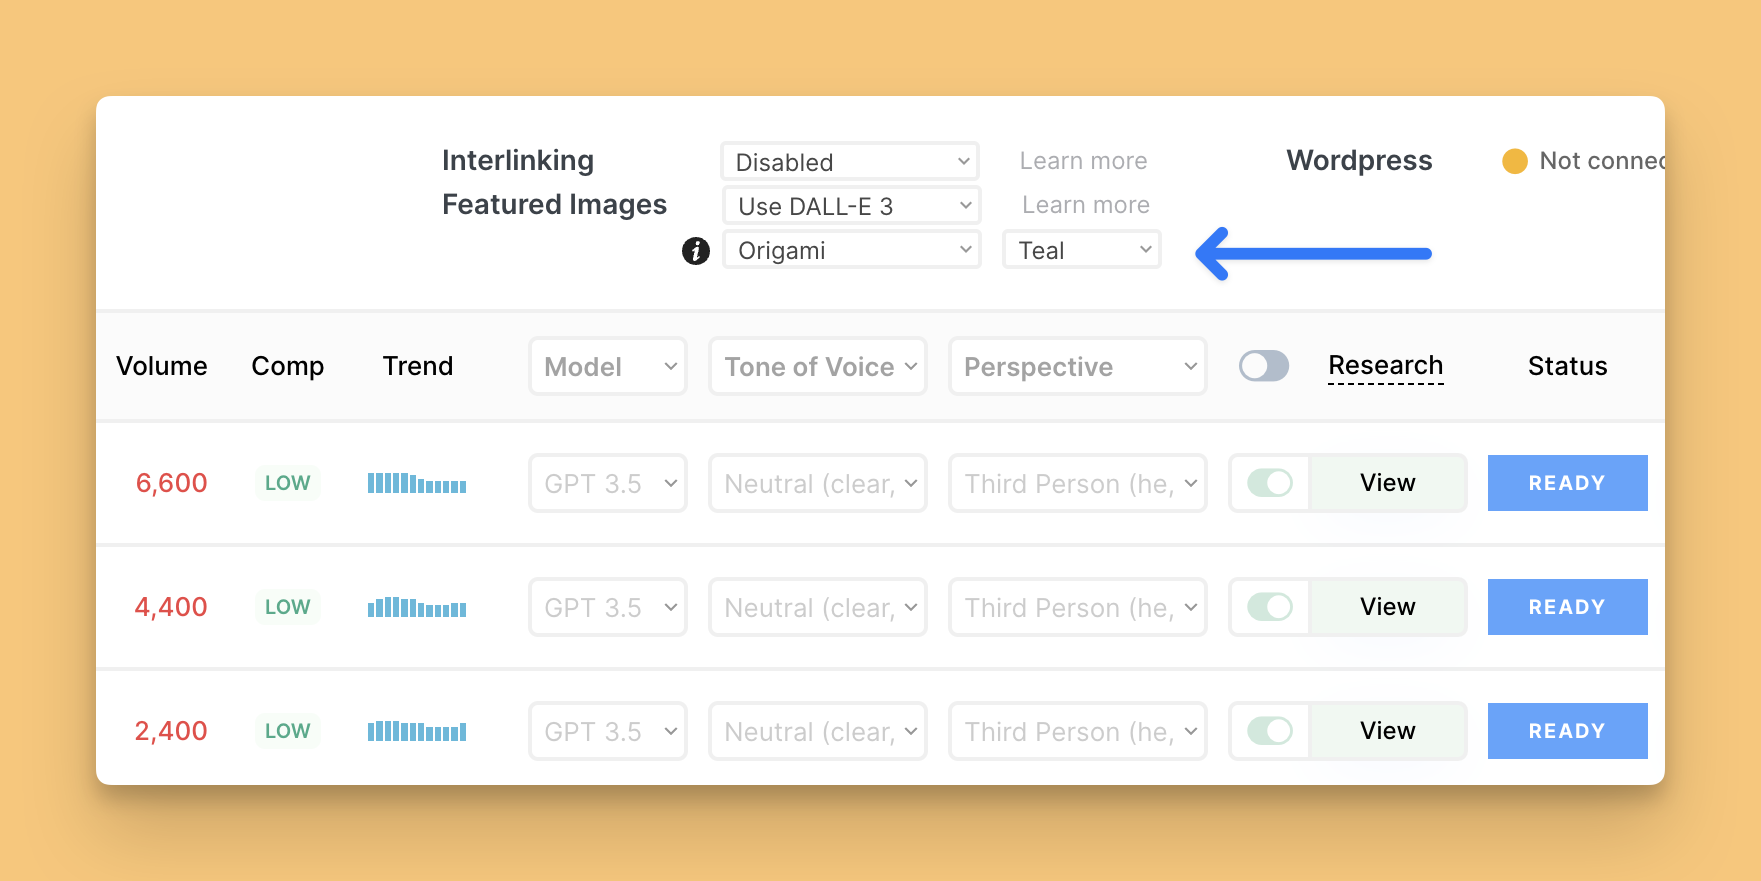Toggle the header Research switch on

click(1263, 366)
